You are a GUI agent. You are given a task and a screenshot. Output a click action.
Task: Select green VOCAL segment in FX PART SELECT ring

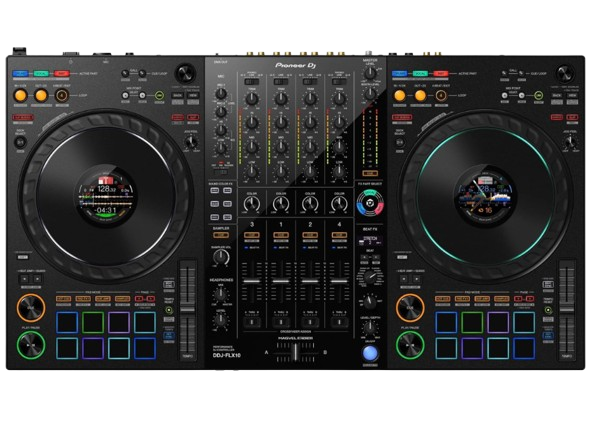click(x=370, y=193)
